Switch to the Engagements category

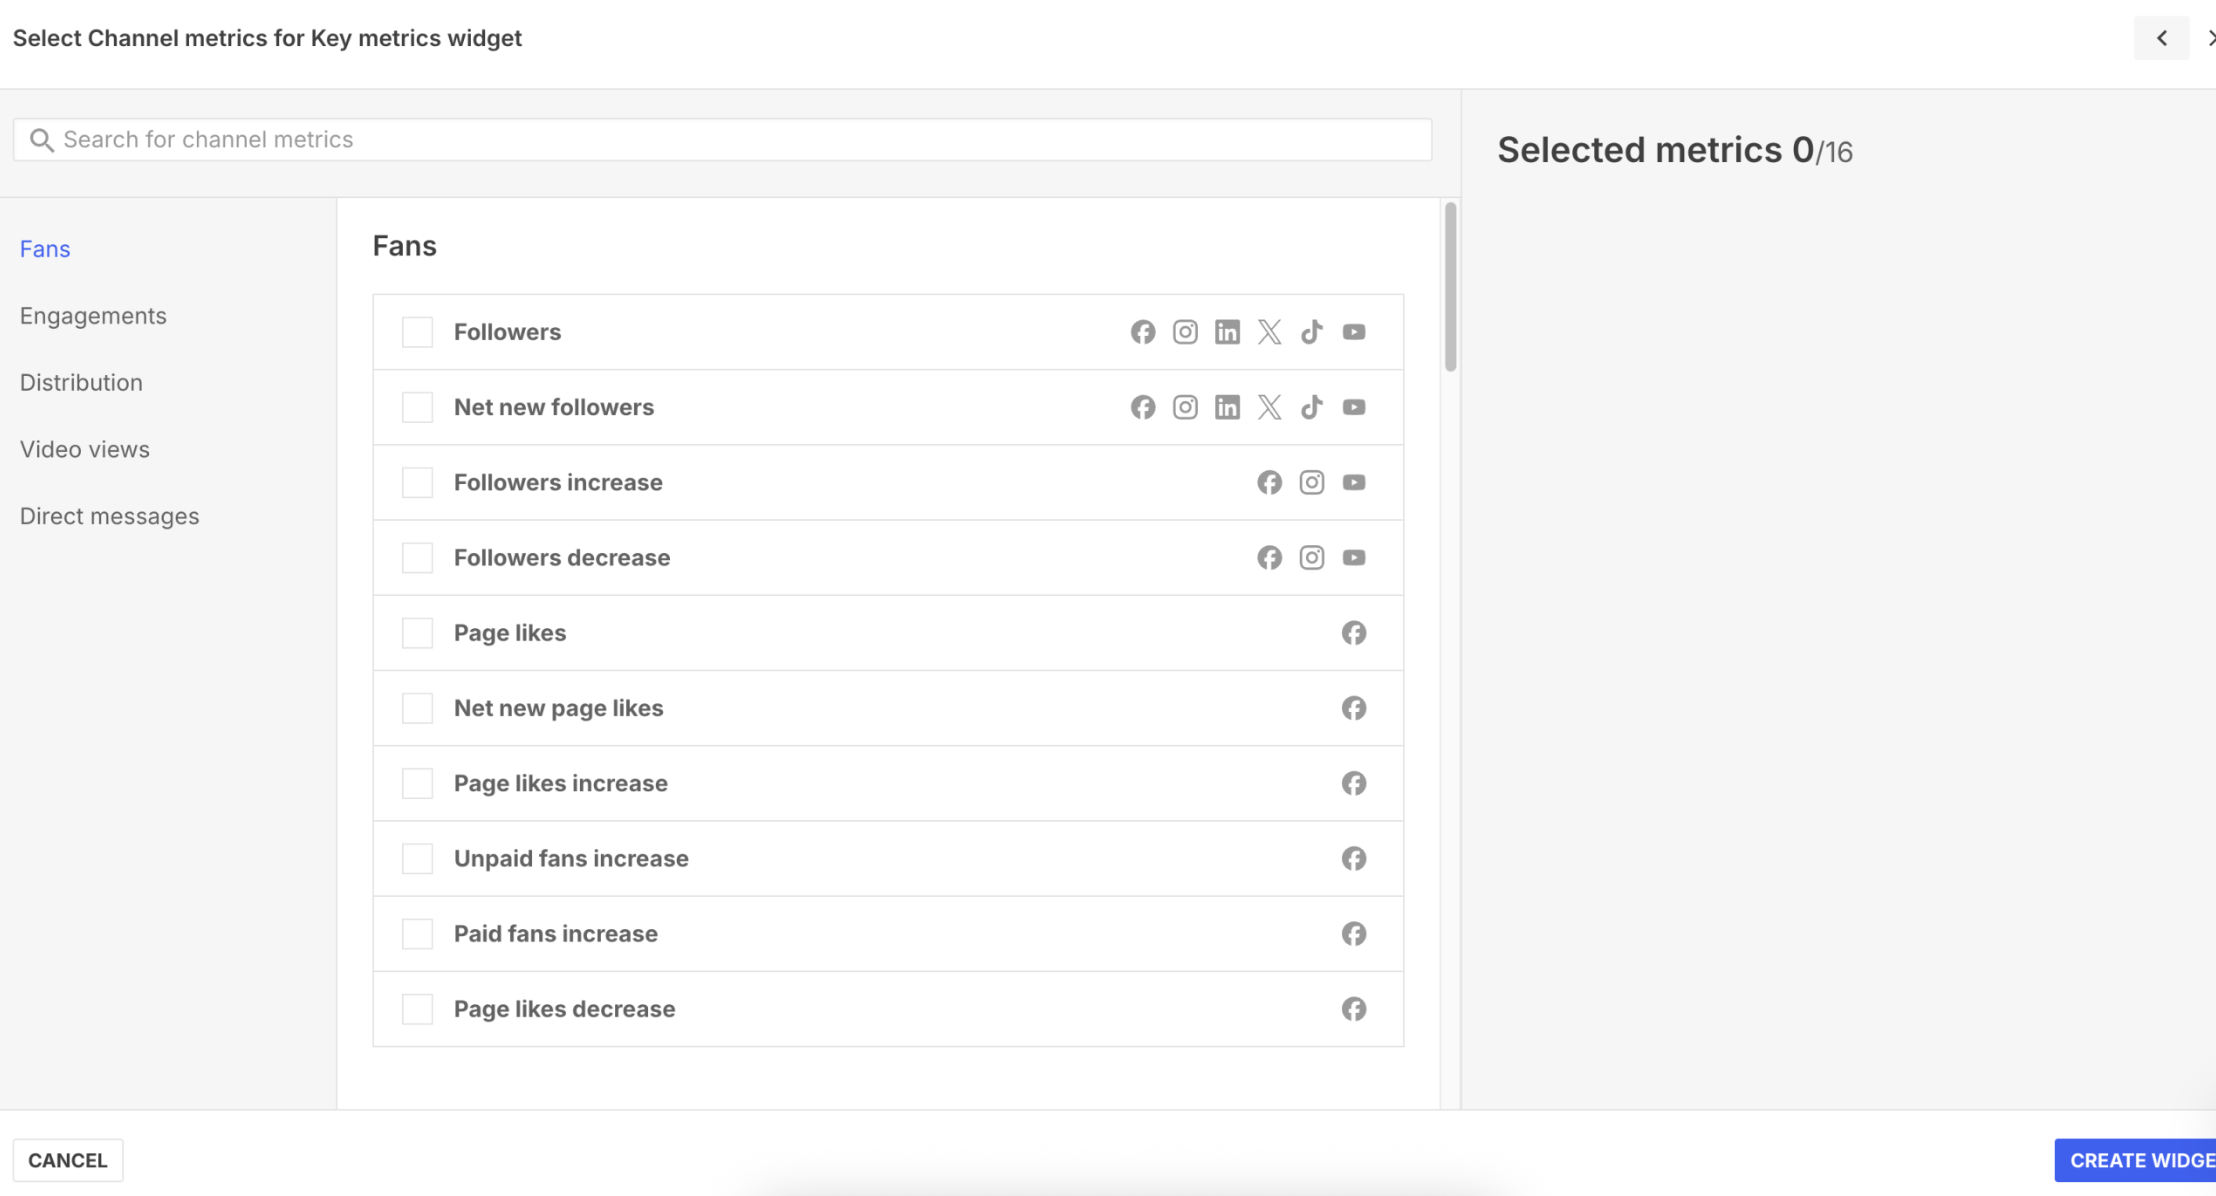point(93,315)
